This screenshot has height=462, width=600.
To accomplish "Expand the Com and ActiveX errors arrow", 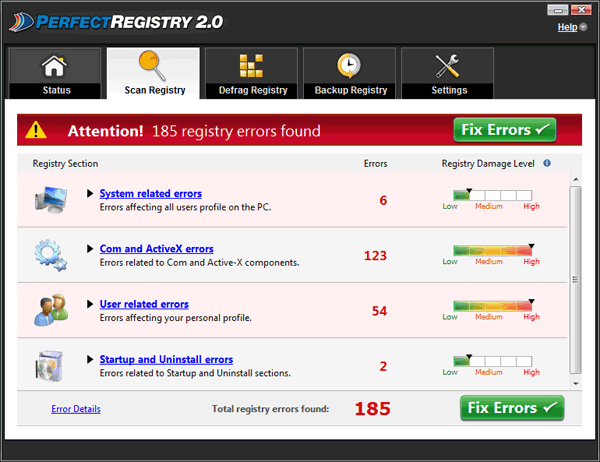I will [x=90, y=249].
